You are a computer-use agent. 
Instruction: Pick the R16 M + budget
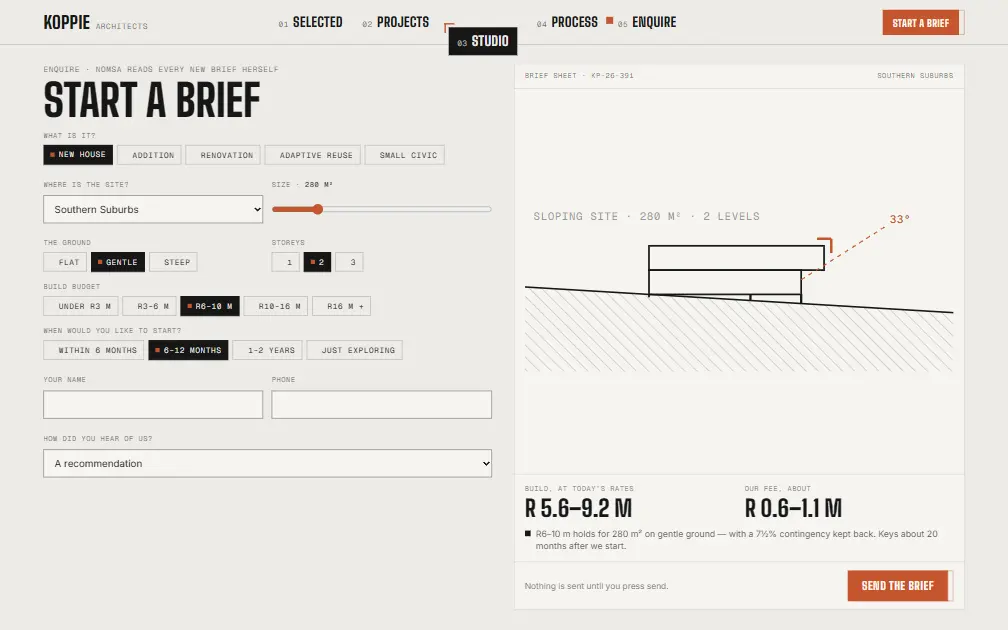(341, 306)
